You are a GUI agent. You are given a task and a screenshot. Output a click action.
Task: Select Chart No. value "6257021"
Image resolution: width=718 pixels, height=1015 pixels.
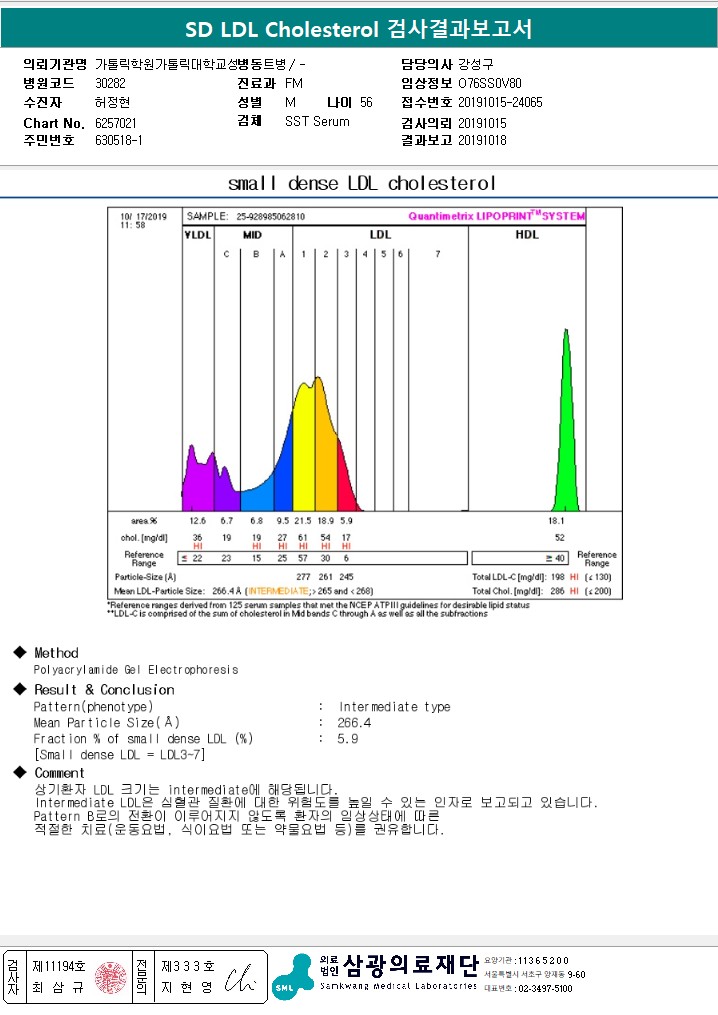click(116, 123)
